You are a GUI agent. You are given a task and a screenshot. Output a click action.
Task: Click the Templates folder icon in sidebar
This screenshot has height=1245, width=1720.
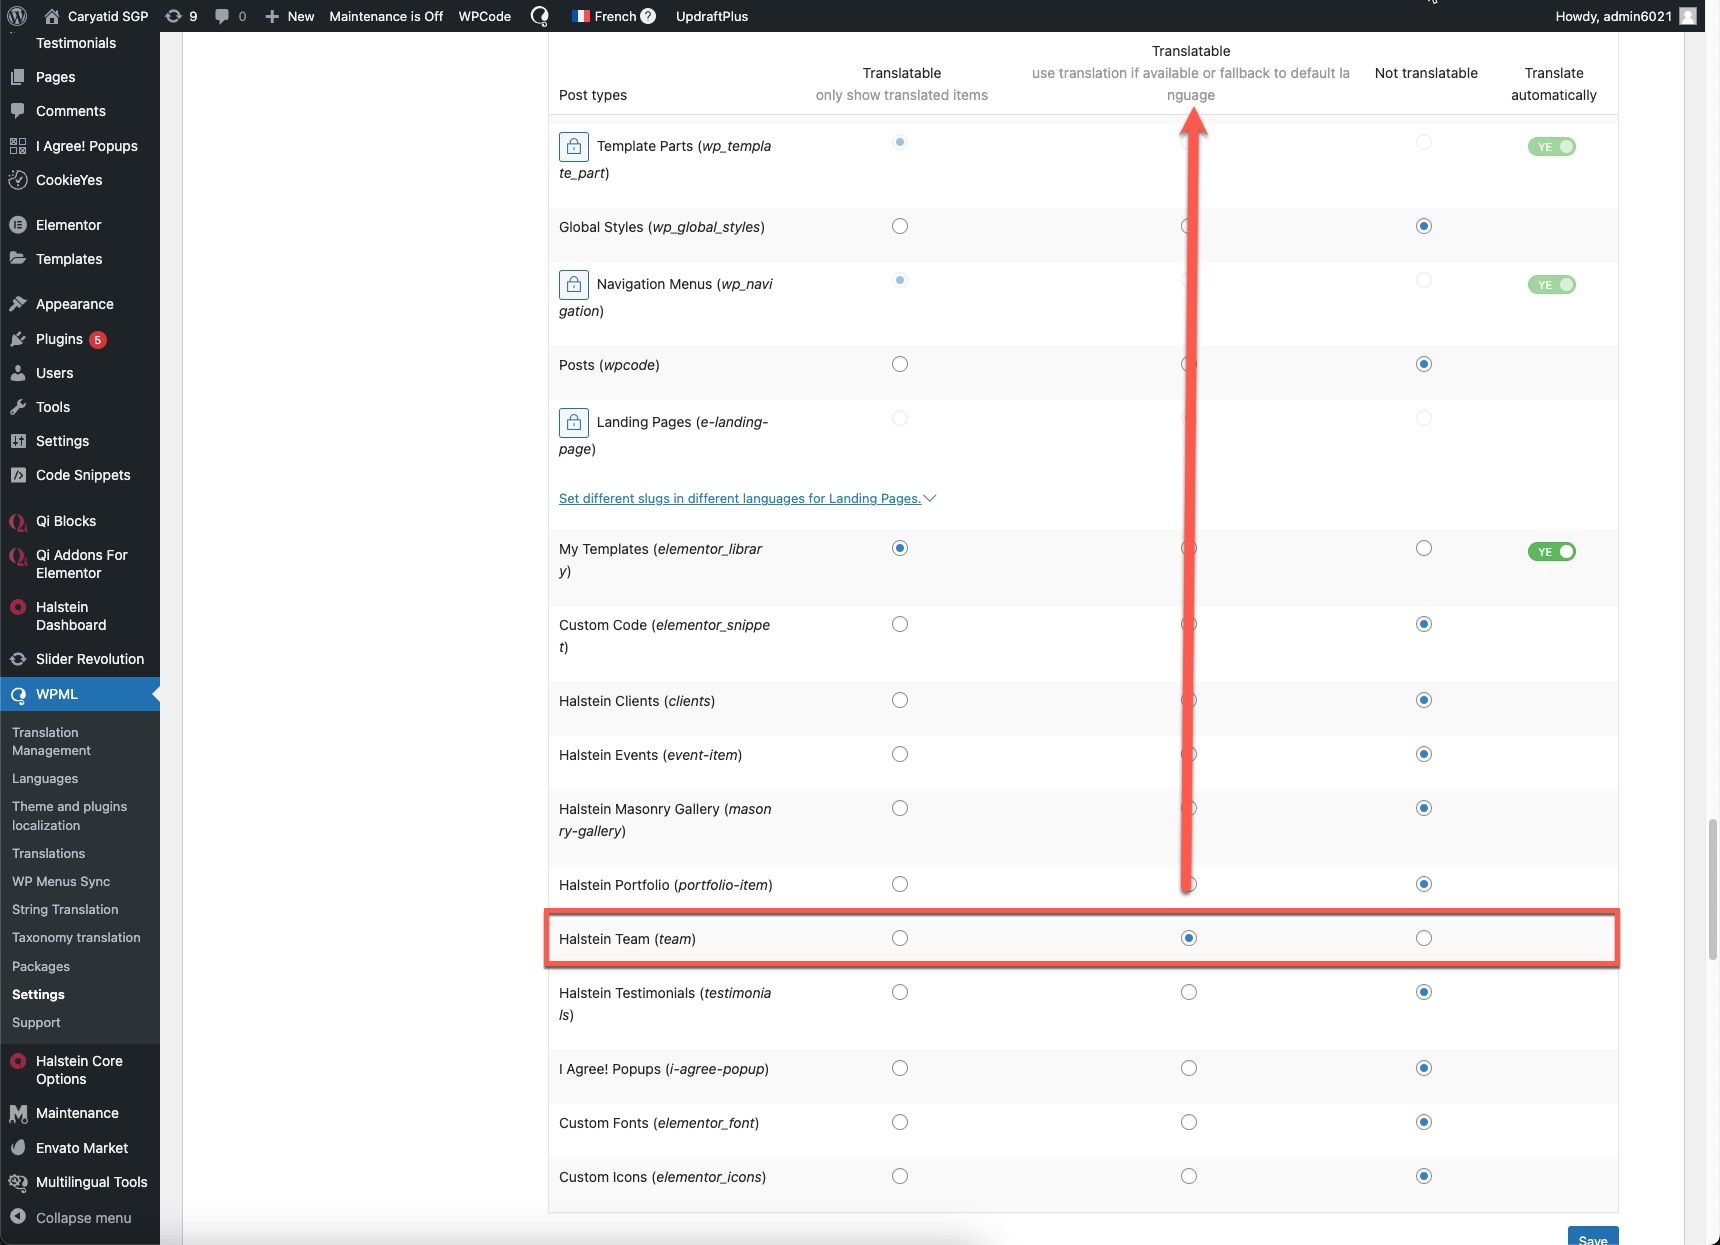(18, 259)
